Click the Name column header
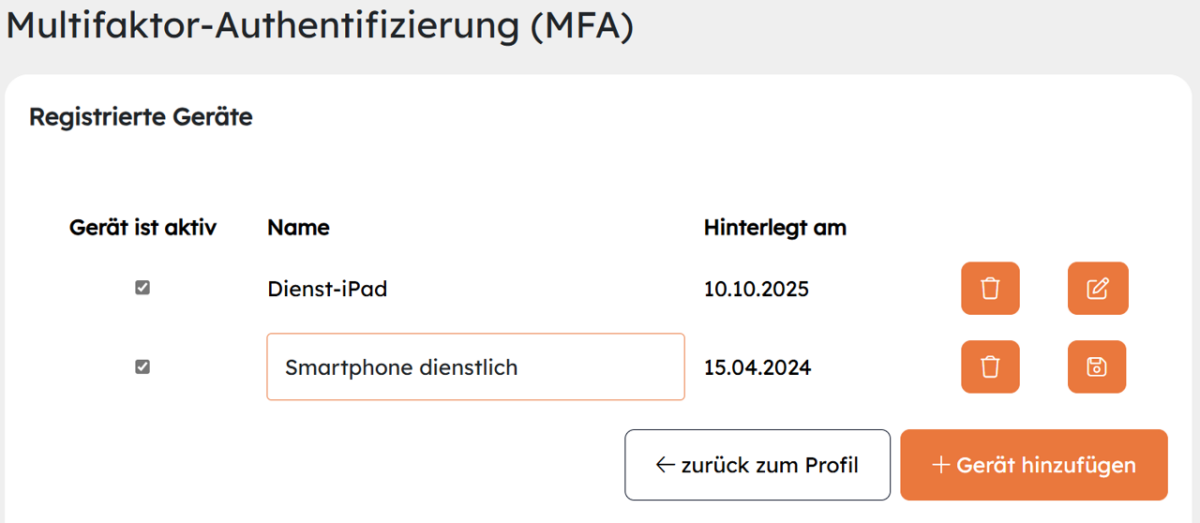Screen dimensions: 1200x523 point(298,227)
